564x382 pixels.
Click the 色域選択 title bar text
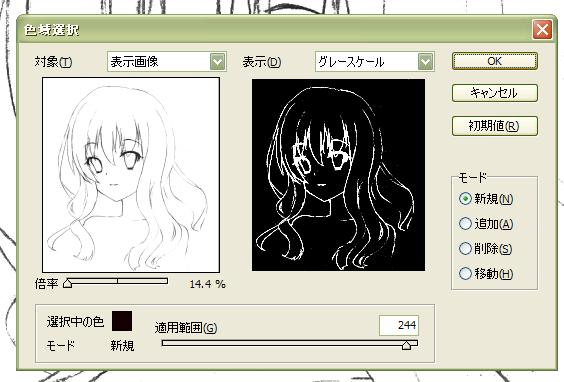point(51,30)
